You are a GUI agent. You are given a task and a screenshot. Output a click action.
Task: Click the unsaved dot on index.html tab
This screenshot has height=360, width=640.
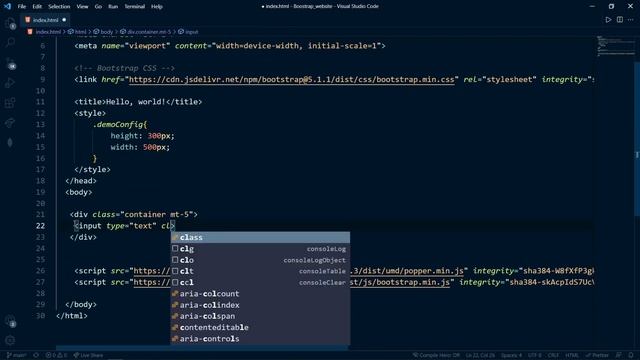[x=64, y=20]
